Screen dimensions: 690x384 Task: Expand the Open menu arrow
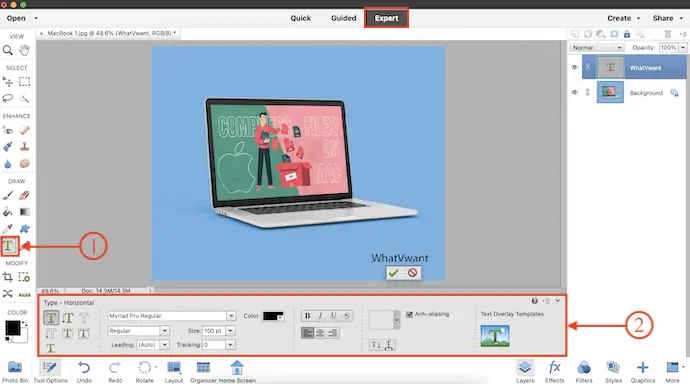[x=36, y=18]
